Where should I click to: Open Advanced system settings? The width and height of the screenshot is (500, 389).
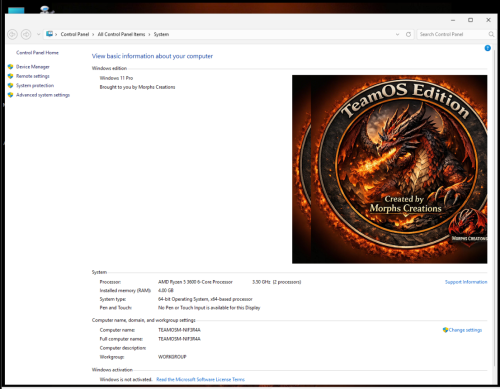tap(43, 95)
